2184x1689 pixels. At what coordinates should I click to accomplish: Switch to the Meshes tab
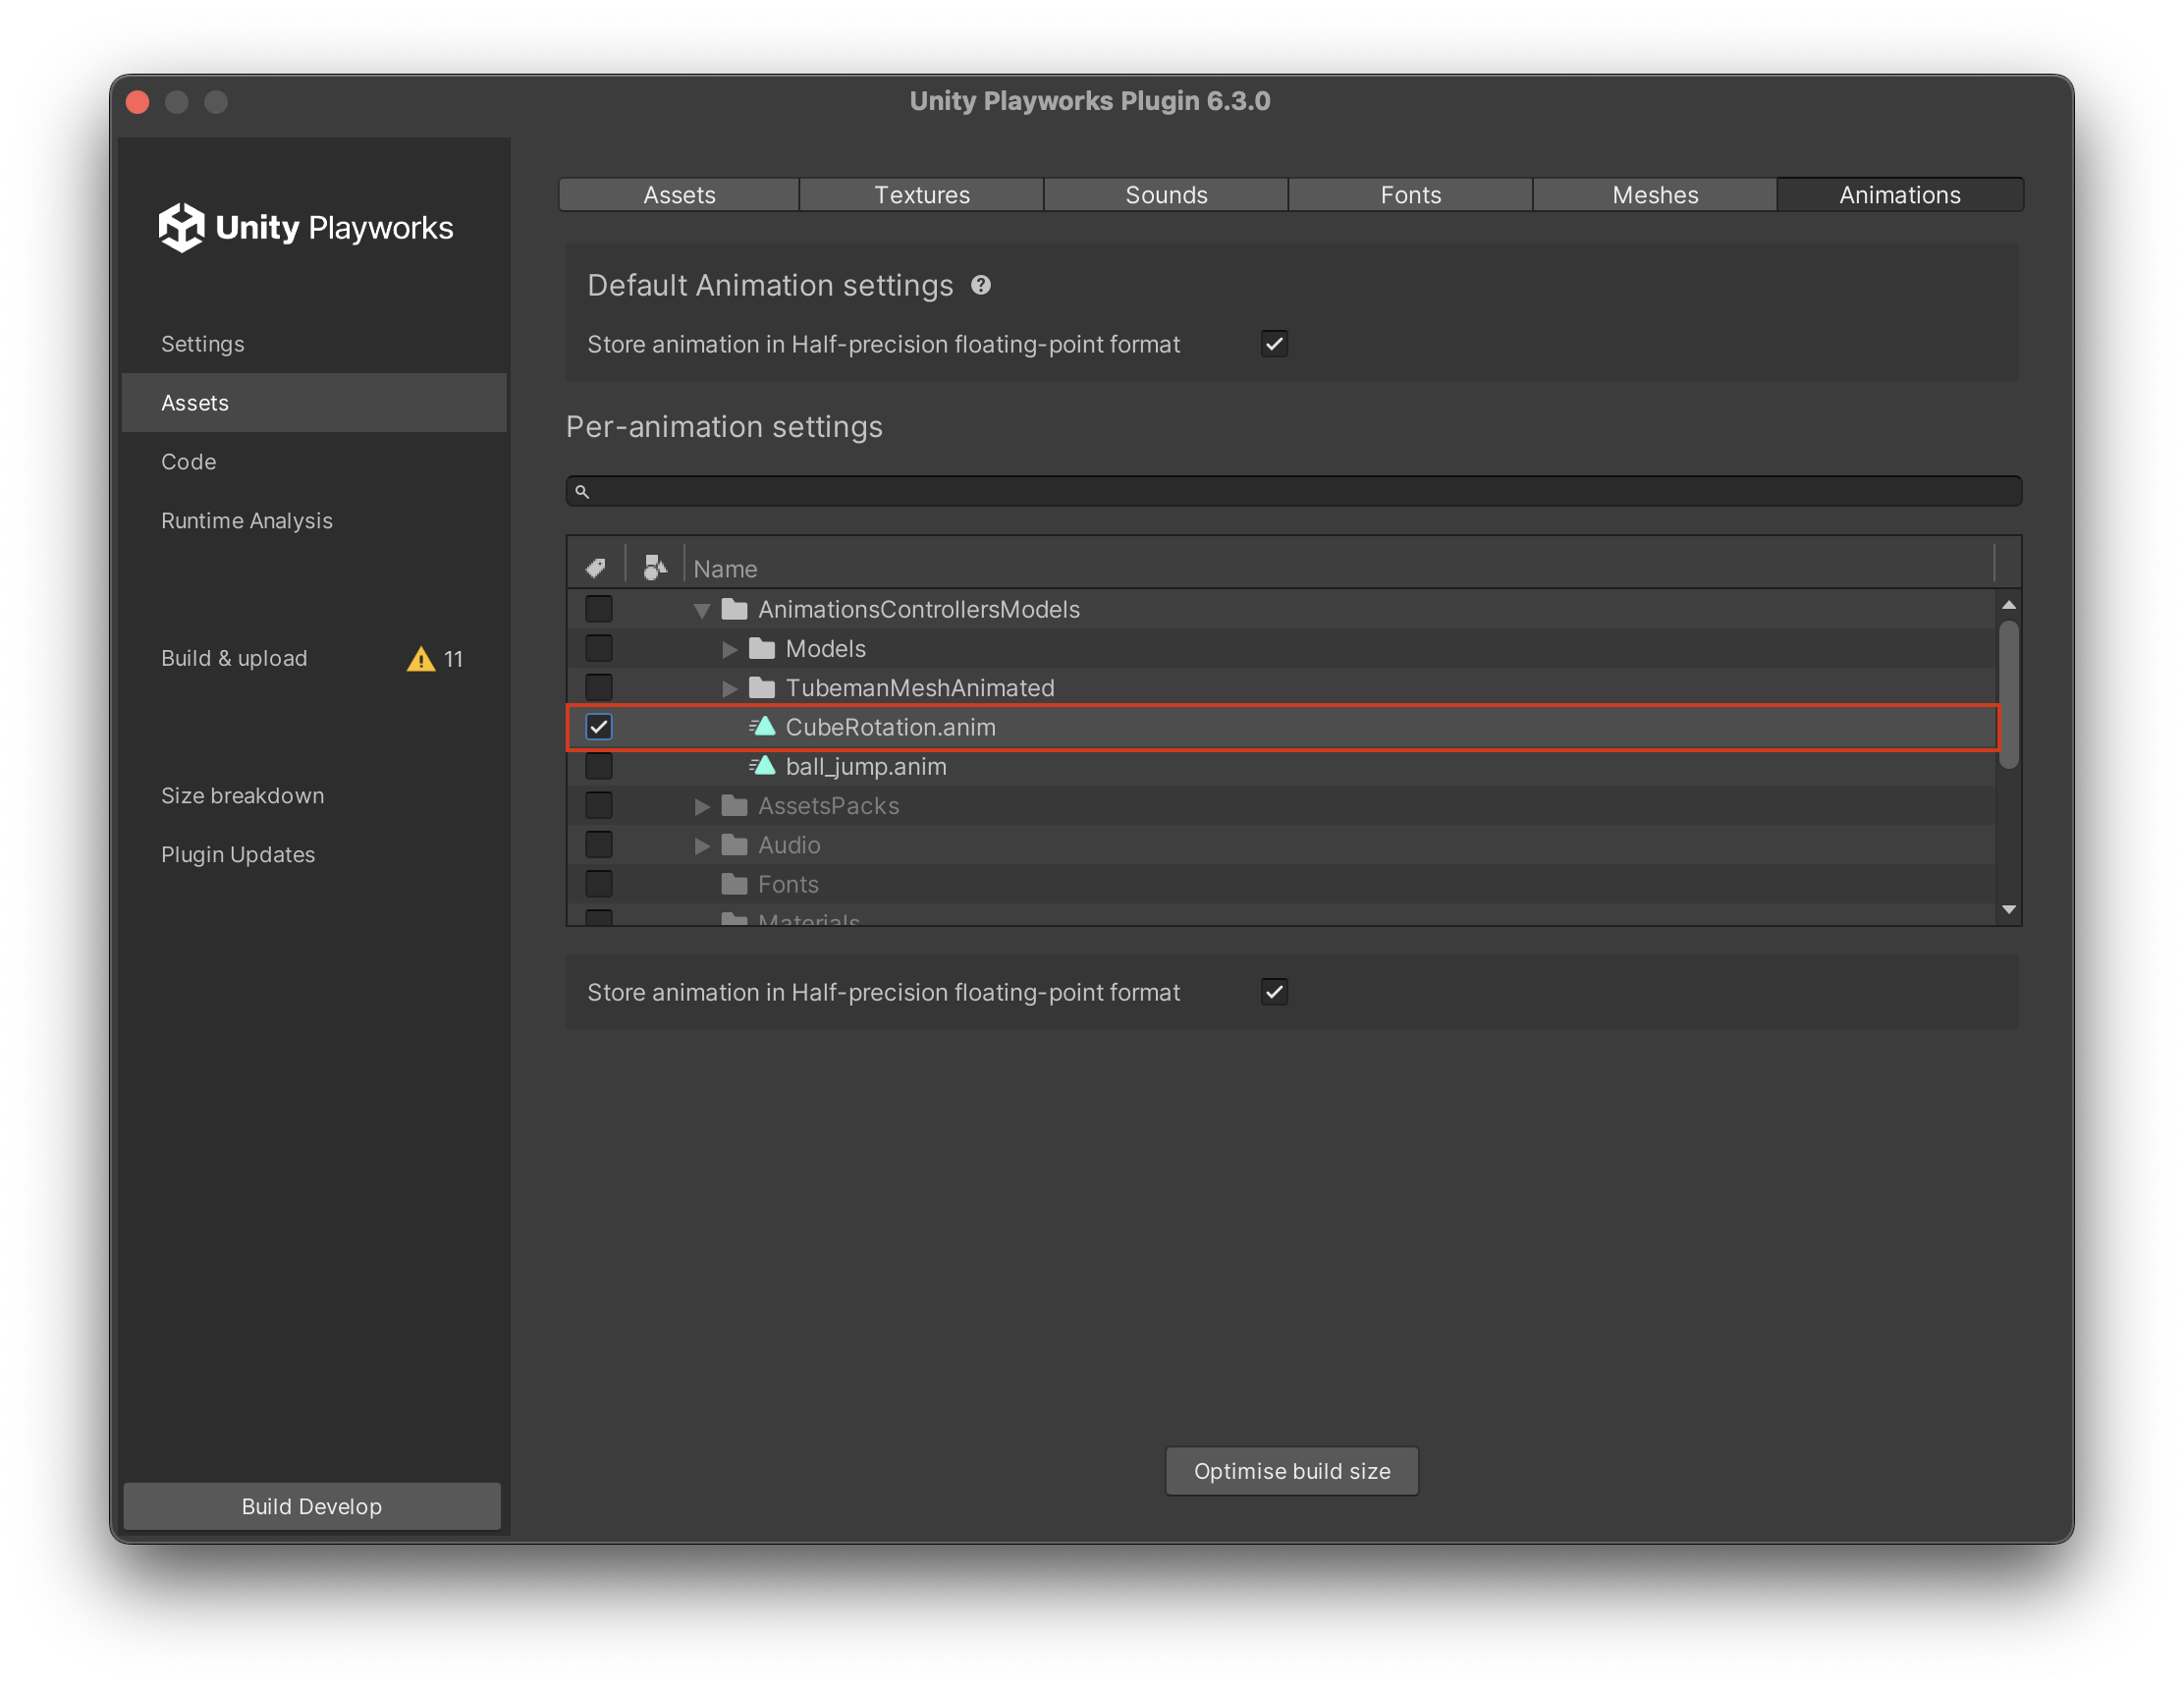pos(1655,195)
